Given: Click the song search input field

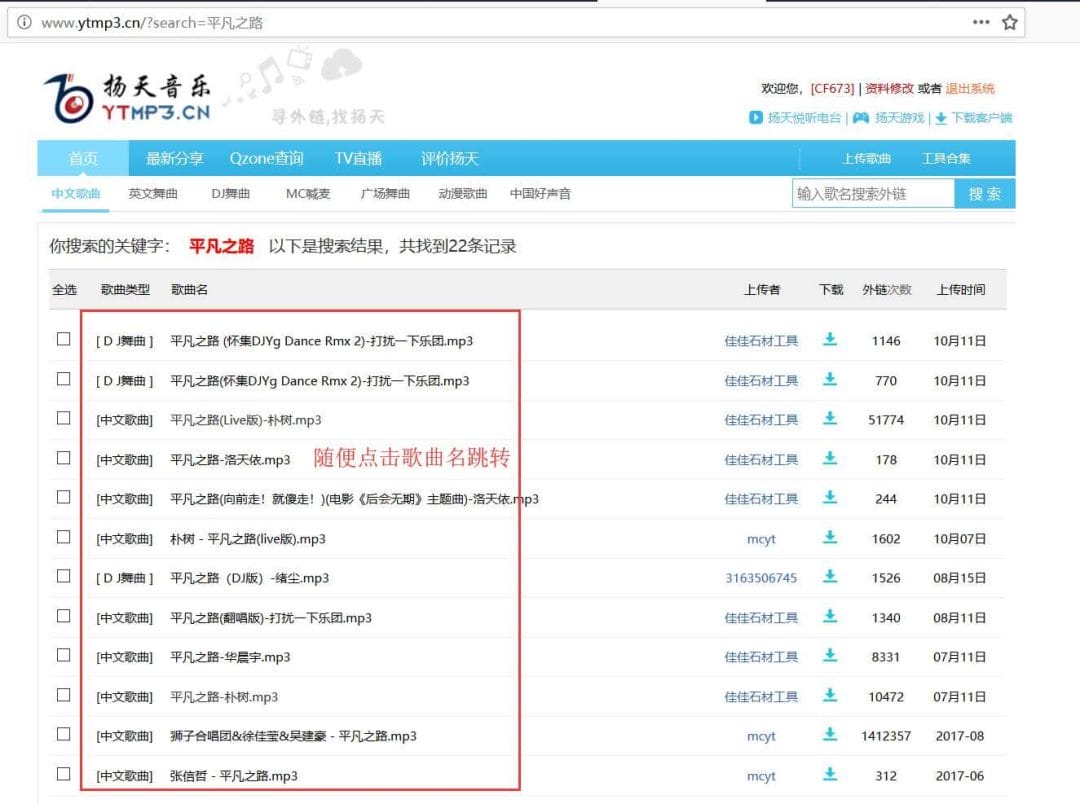Looking at the screenshot, I should tap(875, 194).
